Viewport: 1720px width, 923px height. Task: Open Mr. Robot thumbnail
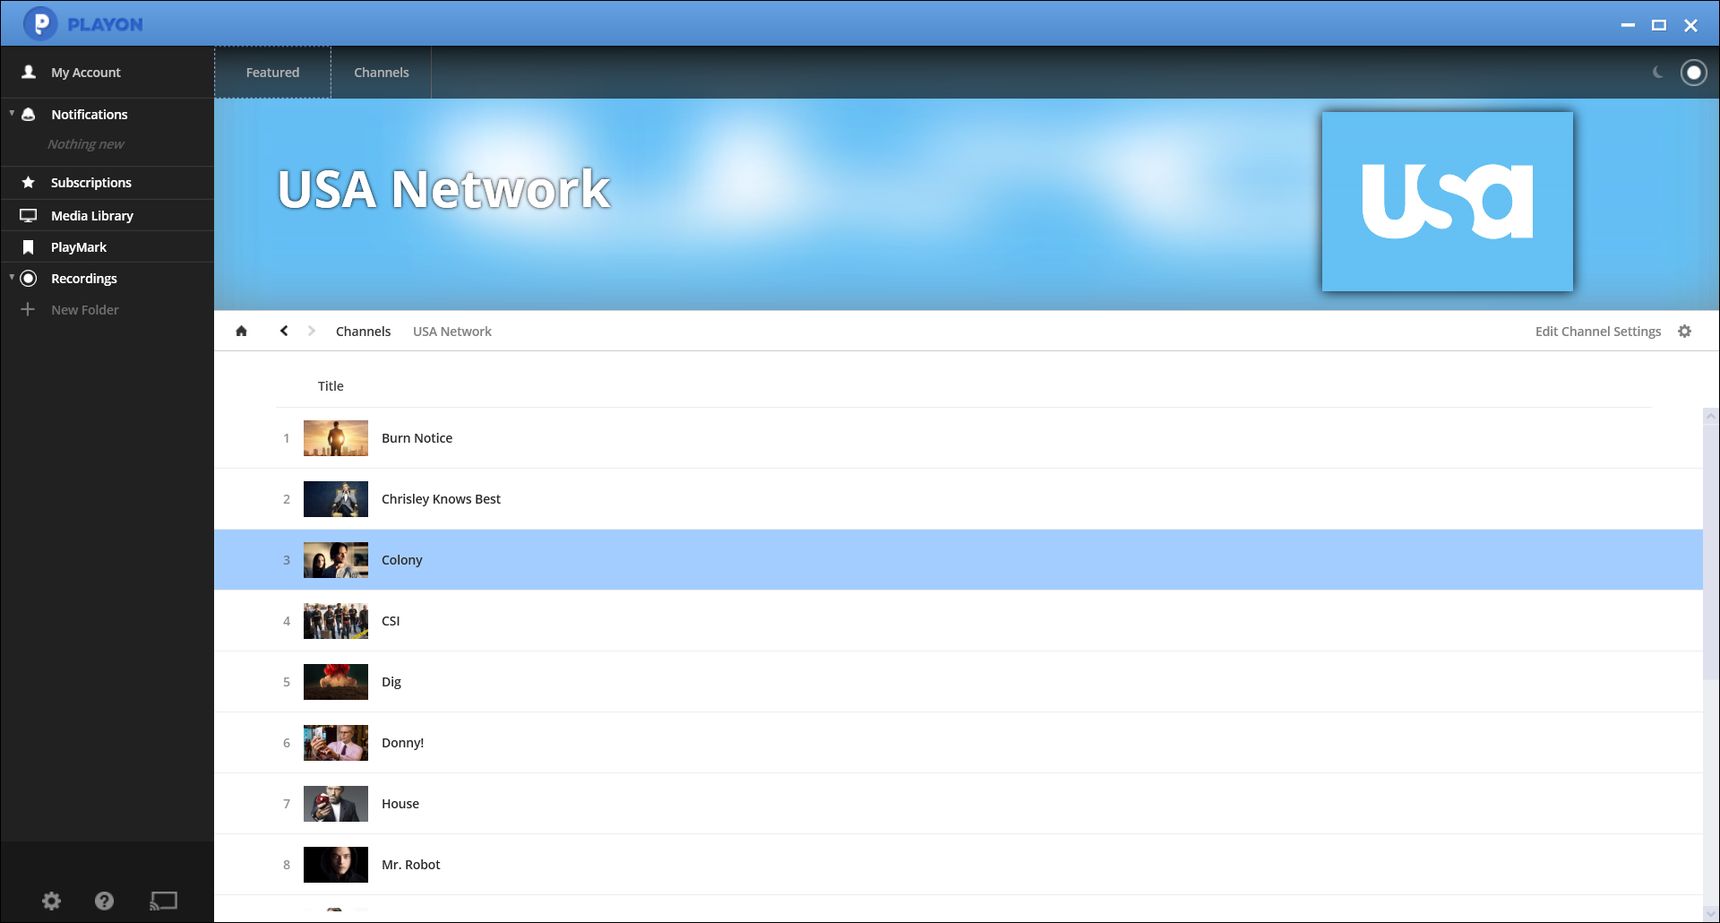(335, 865)
